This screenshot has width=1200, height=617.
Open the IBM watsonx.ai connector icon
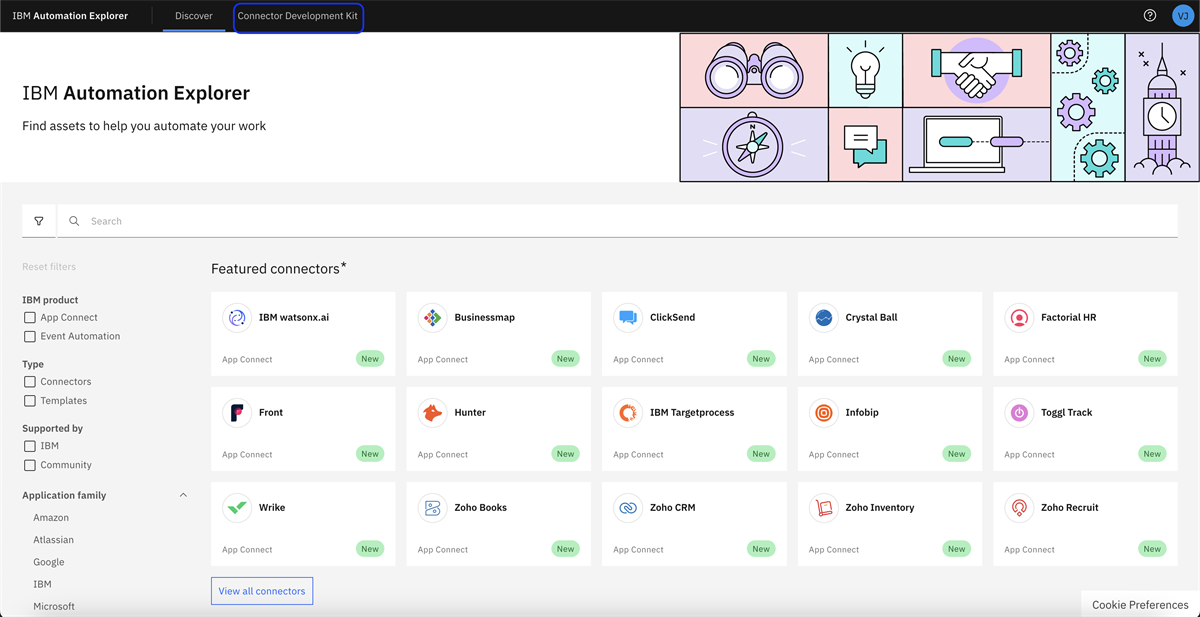pyautogui.click(x=237, y=318)
